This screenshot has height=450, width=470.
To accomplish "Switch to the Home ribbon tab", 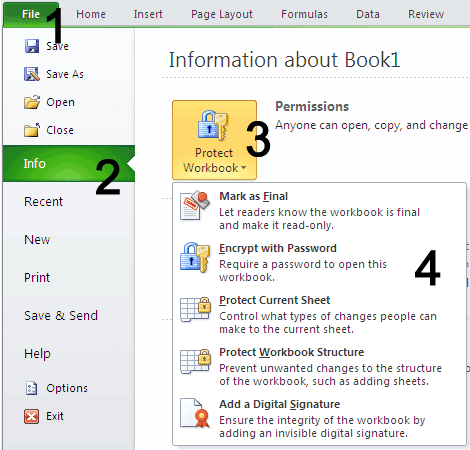I will [x=91, y=14].
